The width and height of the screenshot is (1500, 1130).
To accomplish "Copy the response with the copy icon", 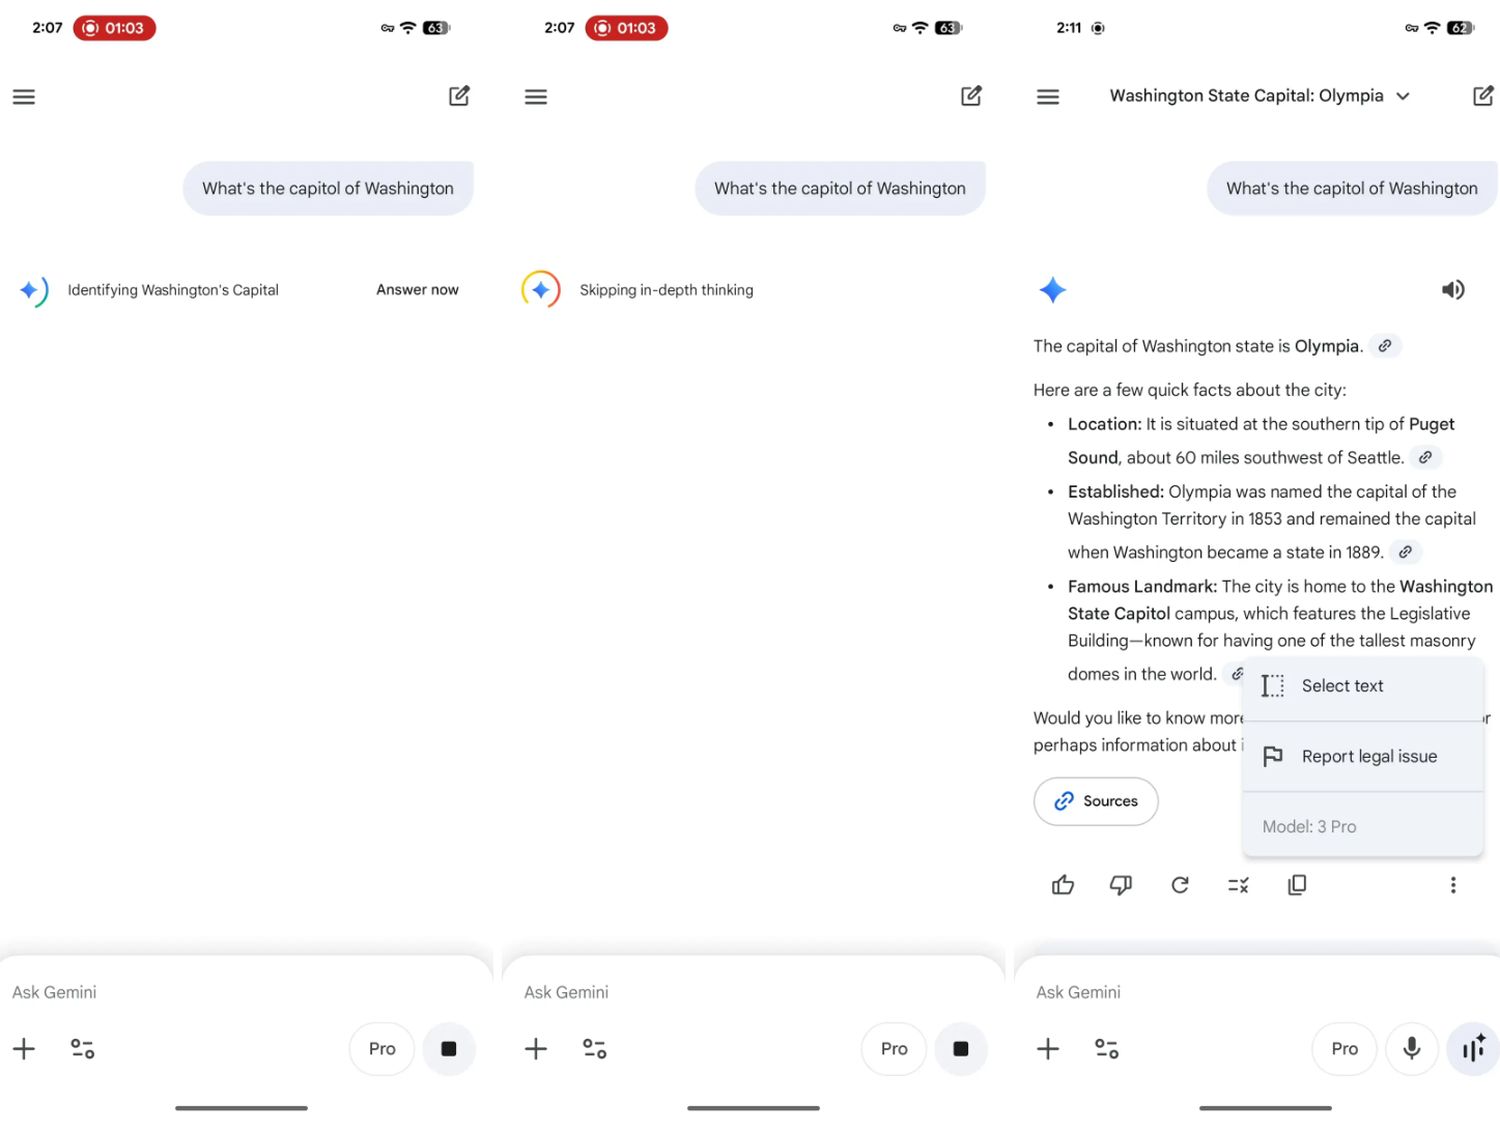I will click(x=1297, y=885).
